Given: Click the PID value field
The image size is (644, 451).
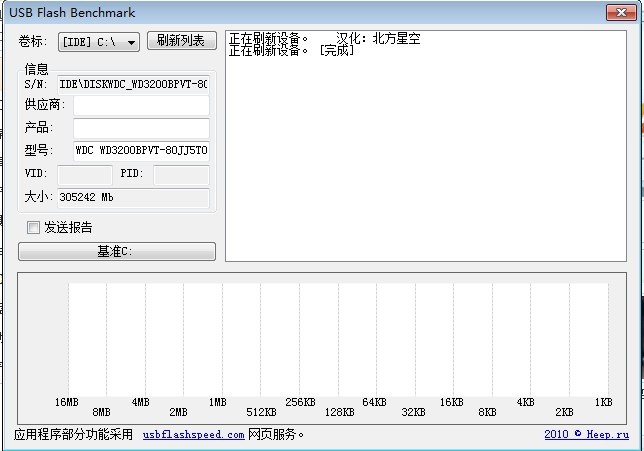Looking at the screenshot, I should [x=181, y=174].
